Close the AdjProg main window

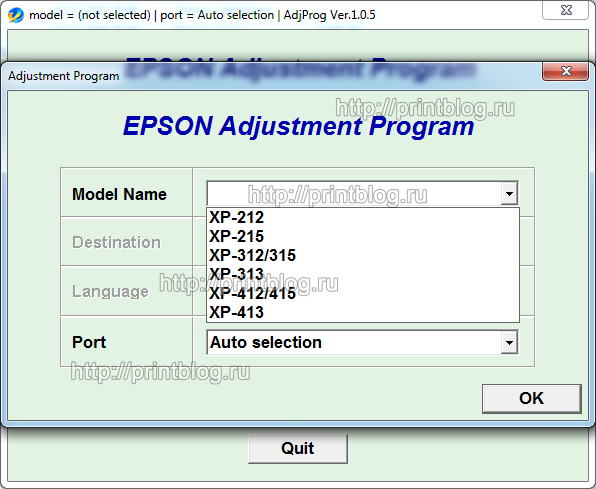click(566, 10)
